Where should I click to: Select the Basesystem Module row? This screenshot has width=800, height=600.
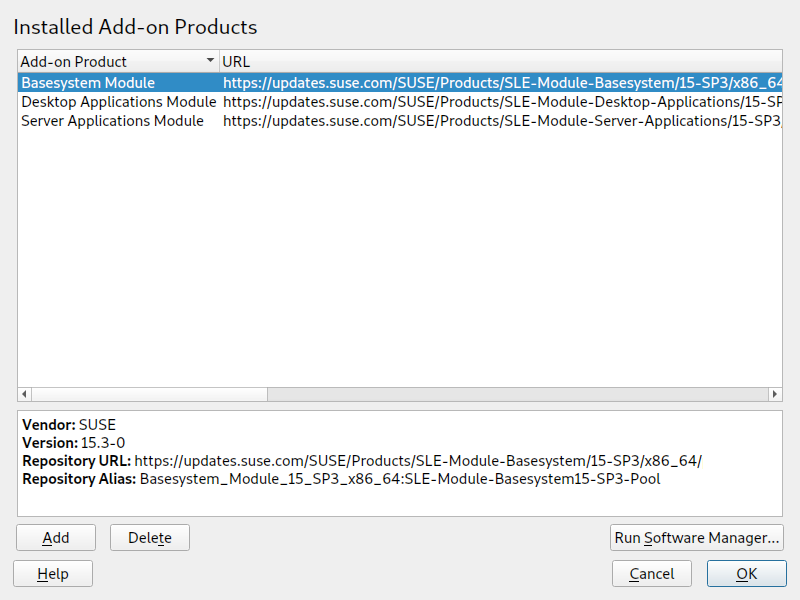click(88, 83)
